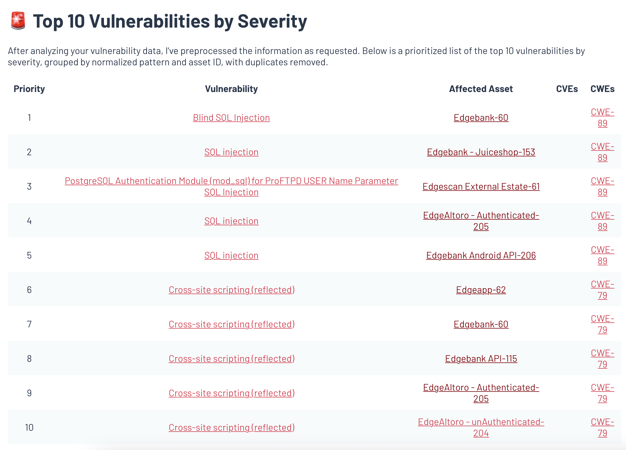Open Cross-site scripting link in priority 10
This screenshot has width=626, height=450.
tap(232, 428)
